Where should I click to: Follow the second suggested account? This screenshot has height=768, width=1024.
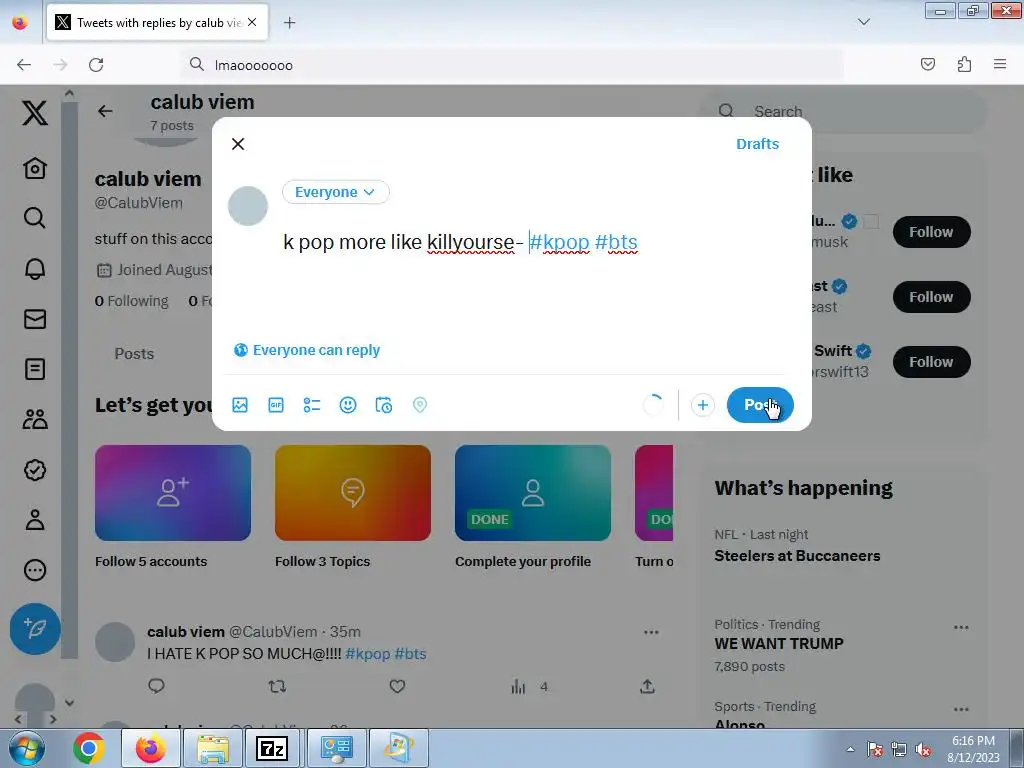[931, 297]
